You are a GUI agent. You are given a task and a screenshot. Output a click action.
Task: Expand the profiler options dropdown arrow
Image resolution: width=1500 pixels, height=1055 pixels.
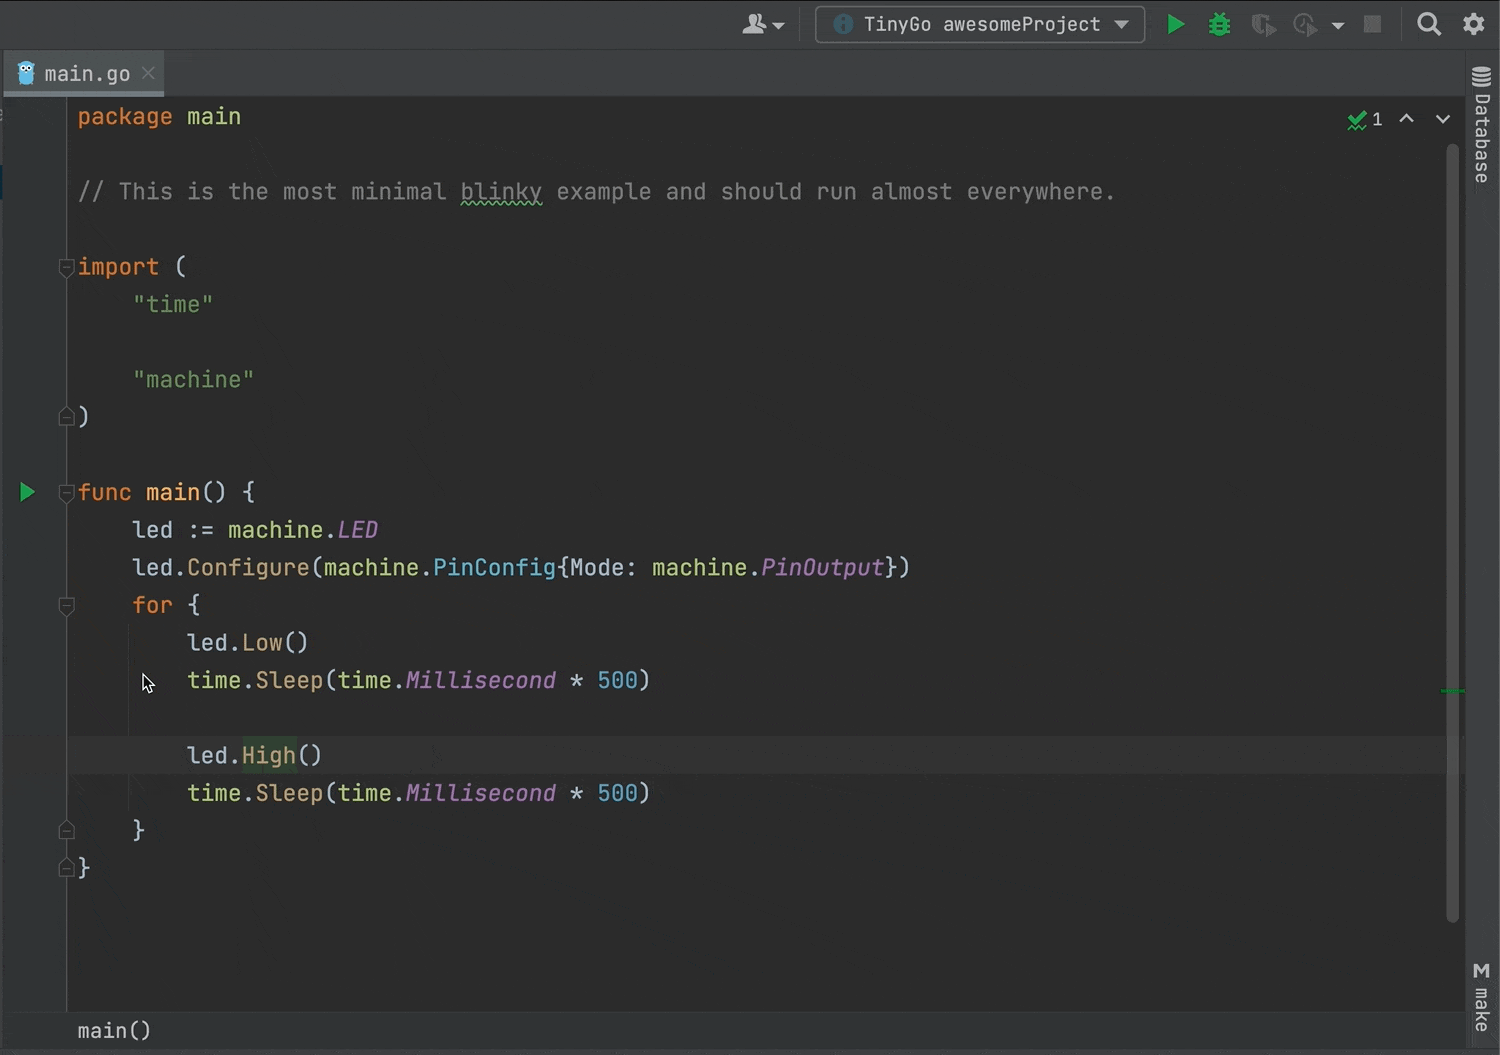(1338, 25)
